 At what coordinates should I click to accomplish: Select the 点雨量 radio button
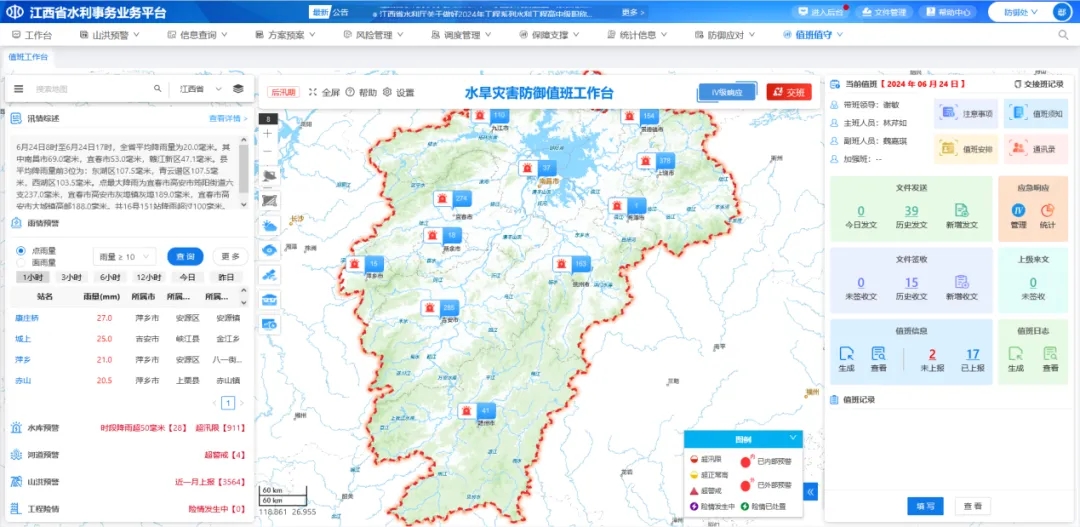[x=21, y=250]
